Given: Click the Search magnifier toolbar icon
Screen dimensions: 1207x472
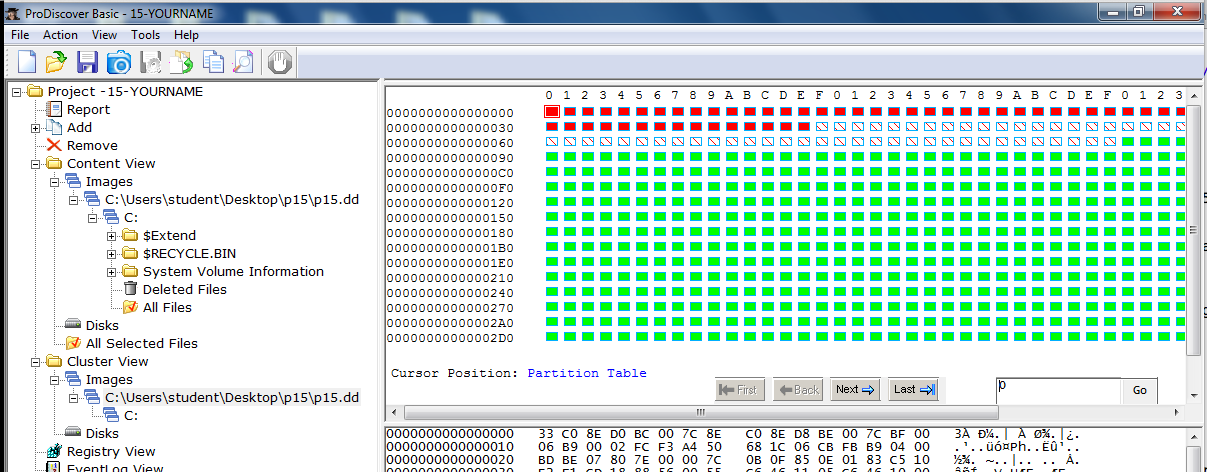Looking at the screenshot, I should pyautogui.click(x=243, y=62).
